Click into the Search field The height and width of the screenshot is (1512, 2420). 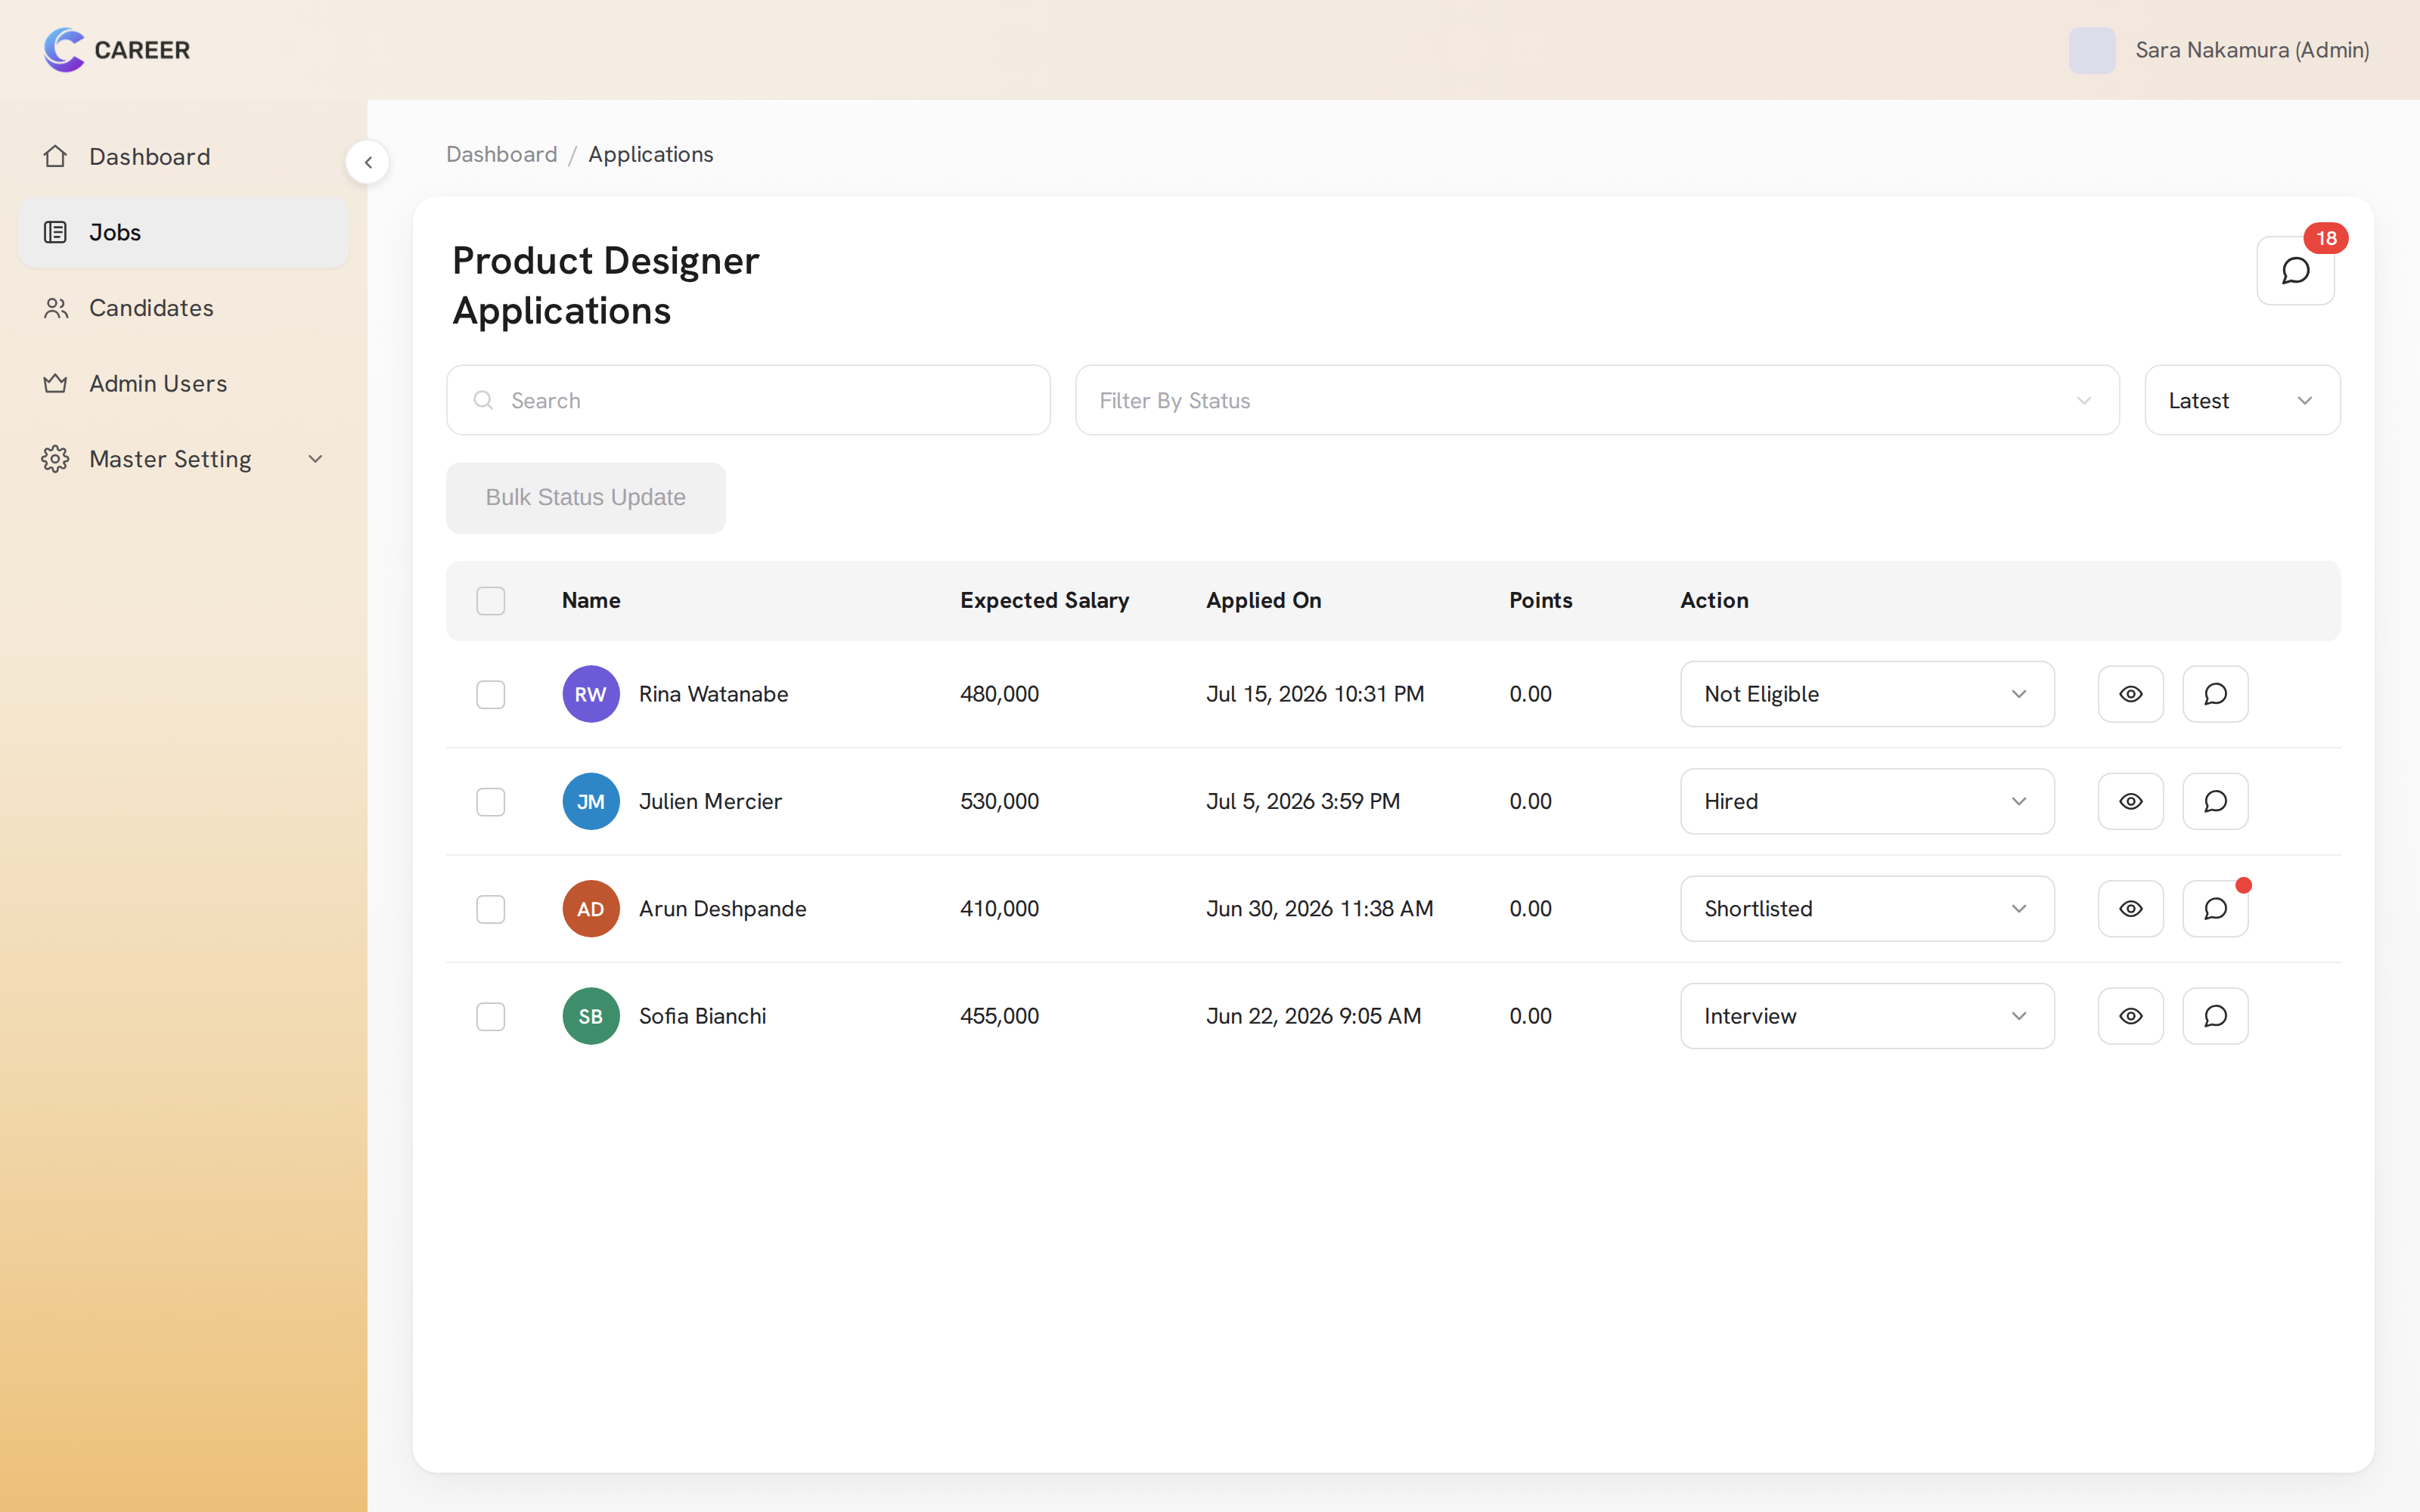748,400
